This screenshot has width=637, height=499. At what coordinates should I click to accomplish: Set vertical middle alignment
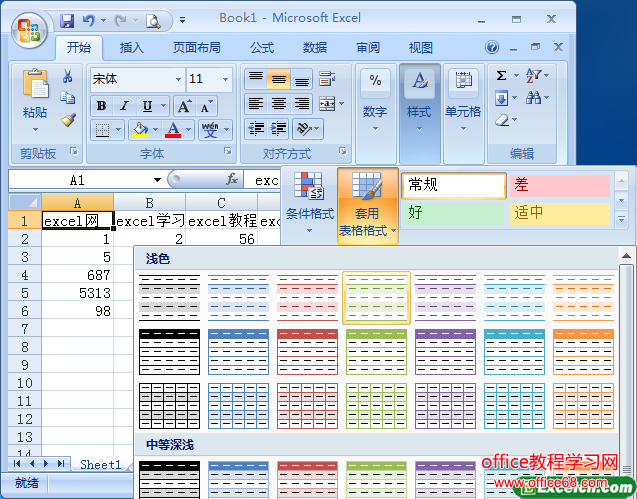pyautogui.click(x=279, y=79)
